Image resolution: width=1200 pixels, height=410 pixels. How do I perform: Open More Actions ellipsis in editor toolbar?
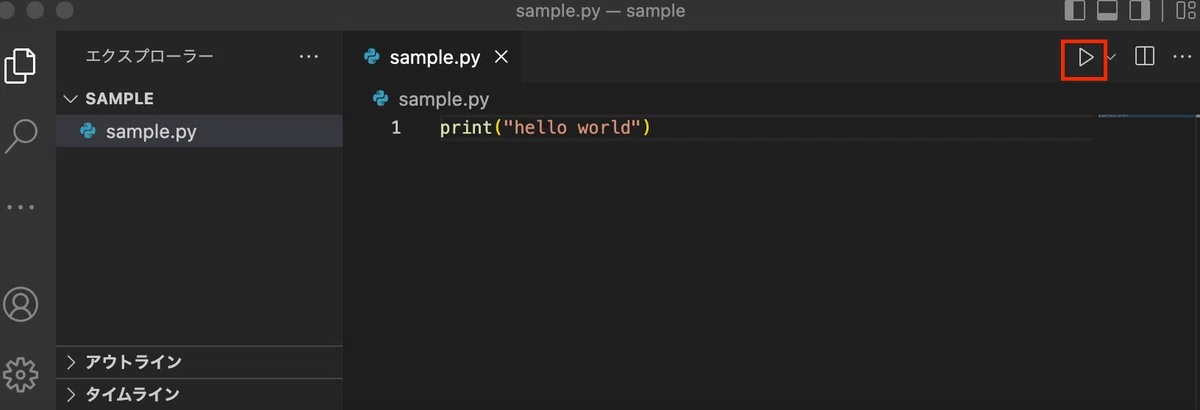pos(1181,57)
